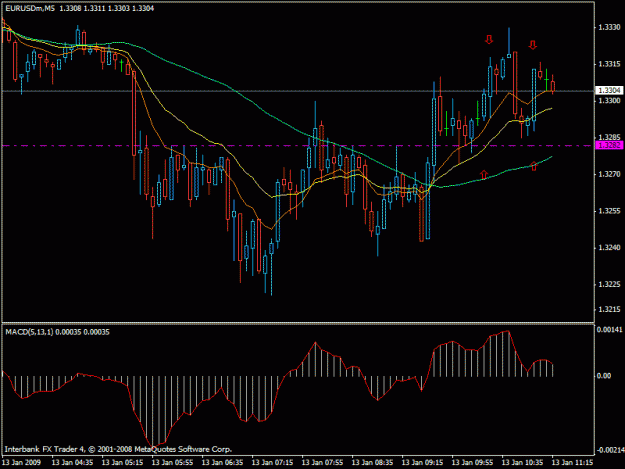The image size is (625, 469).
Task: Click the 13 Jan 10:35 time label
Action: 522,463
